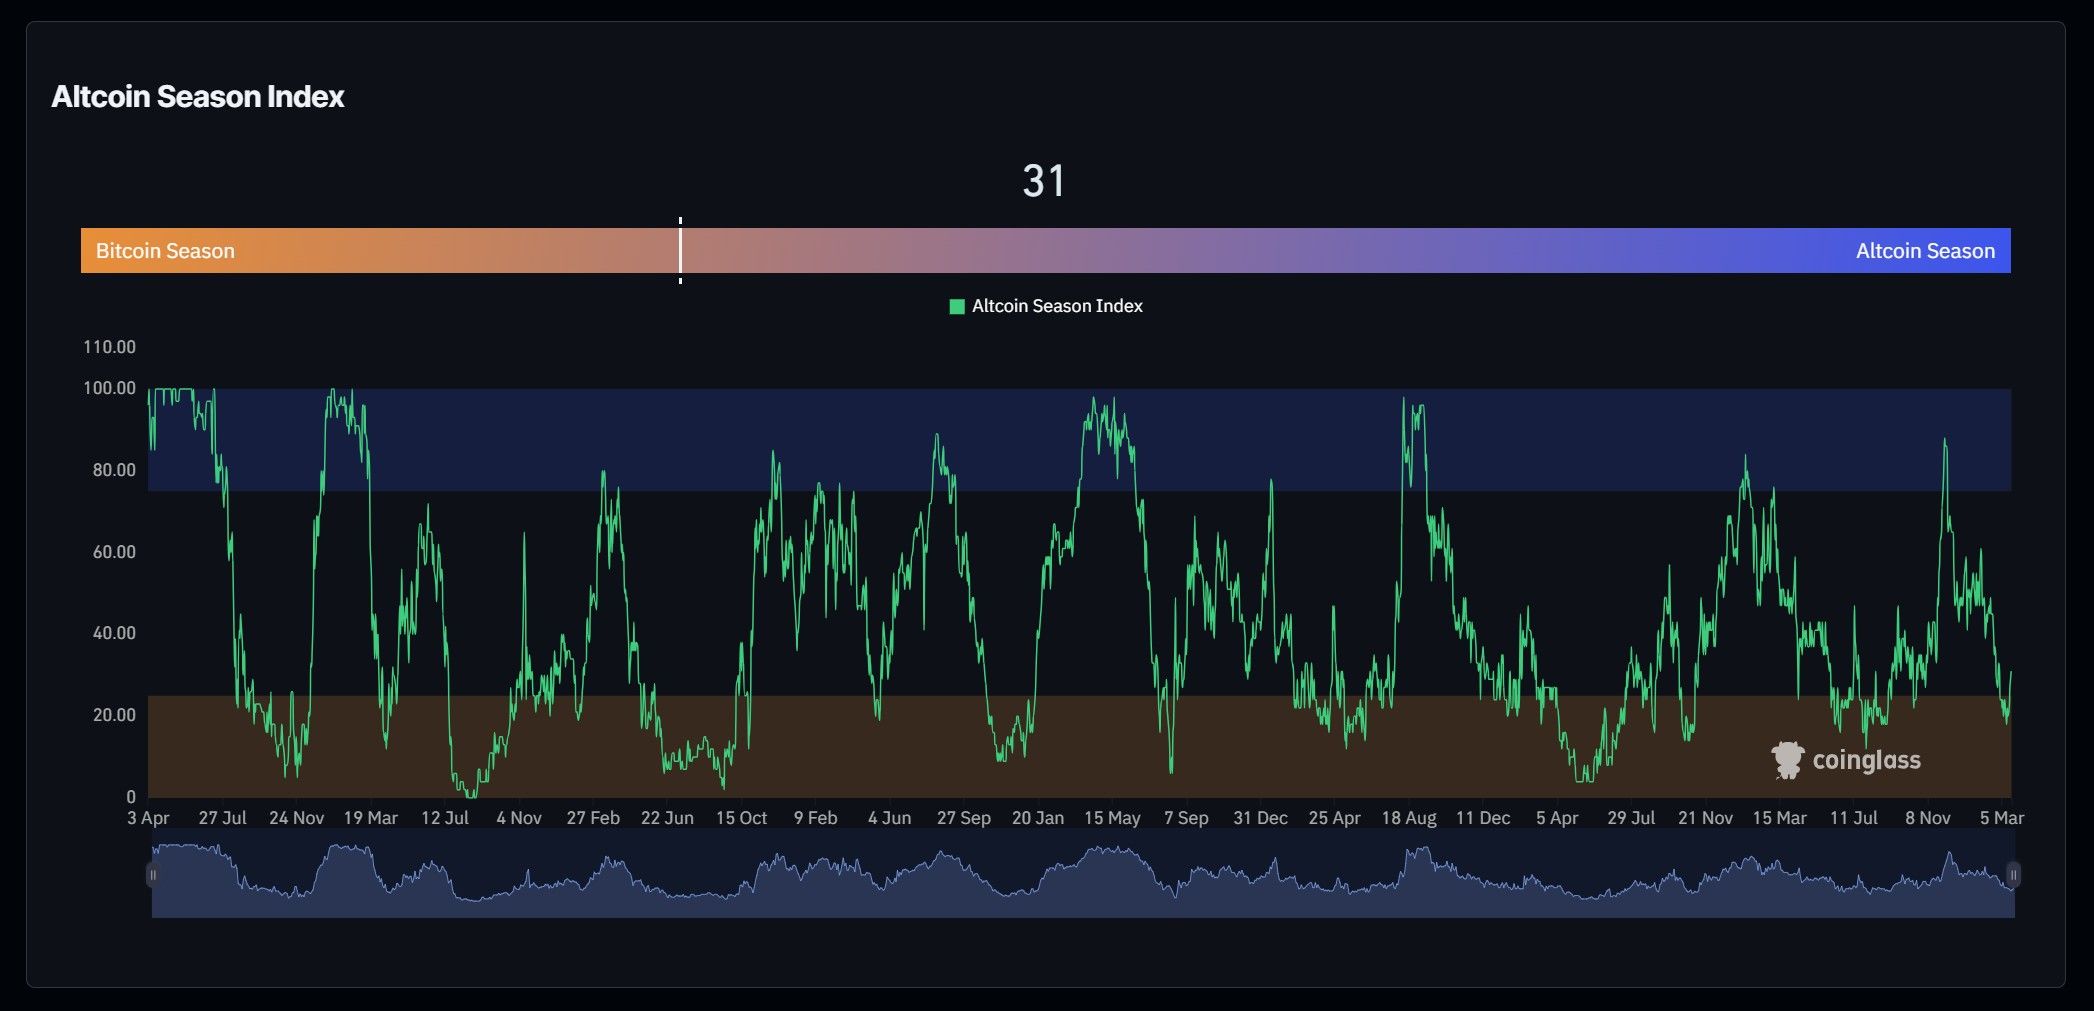
Task: Click the 18 Aug date label
Action: tap(1408, 818)
